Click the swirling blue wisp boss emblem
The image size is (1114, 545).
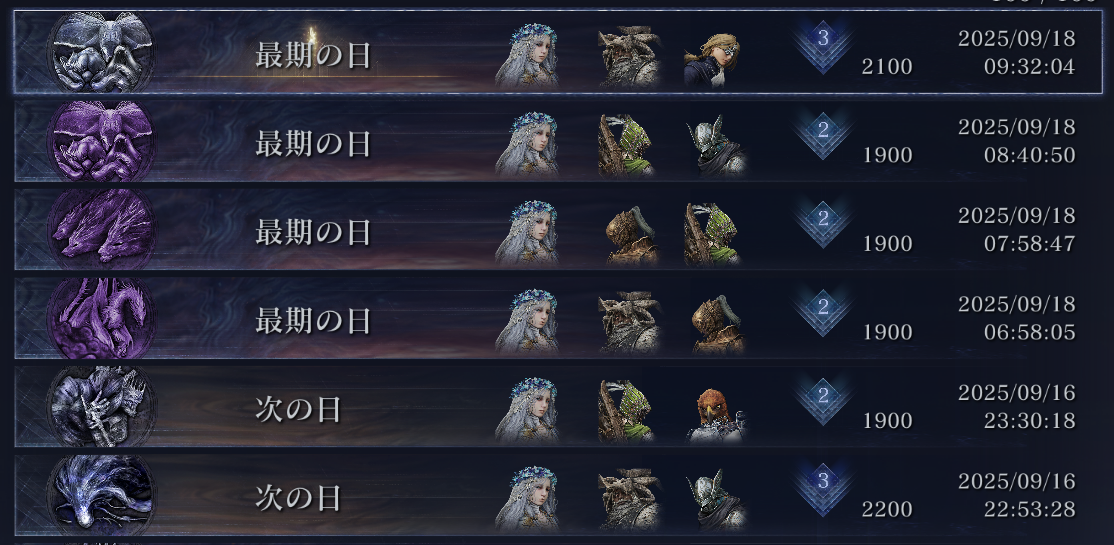click(x=100, y=495)
